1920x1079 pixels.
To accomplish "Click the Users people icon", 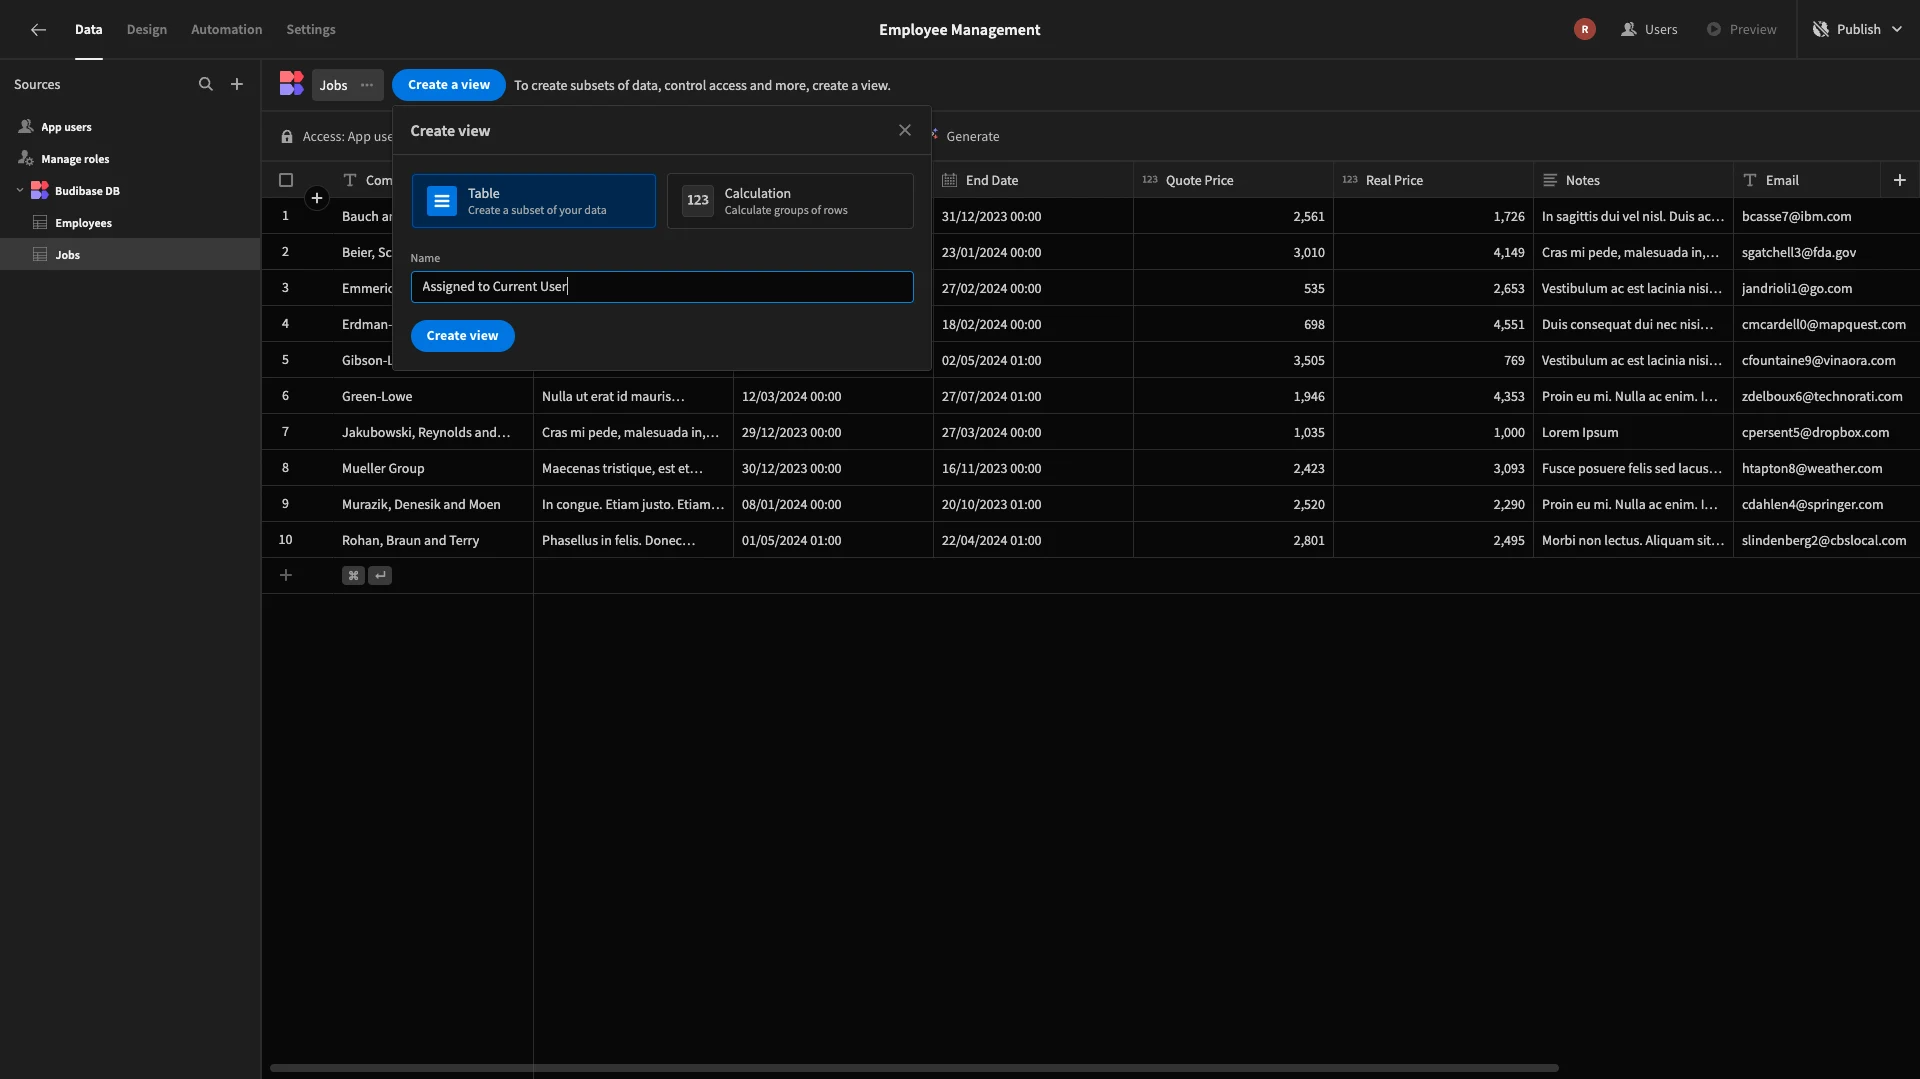I will tap(1629, 30).
